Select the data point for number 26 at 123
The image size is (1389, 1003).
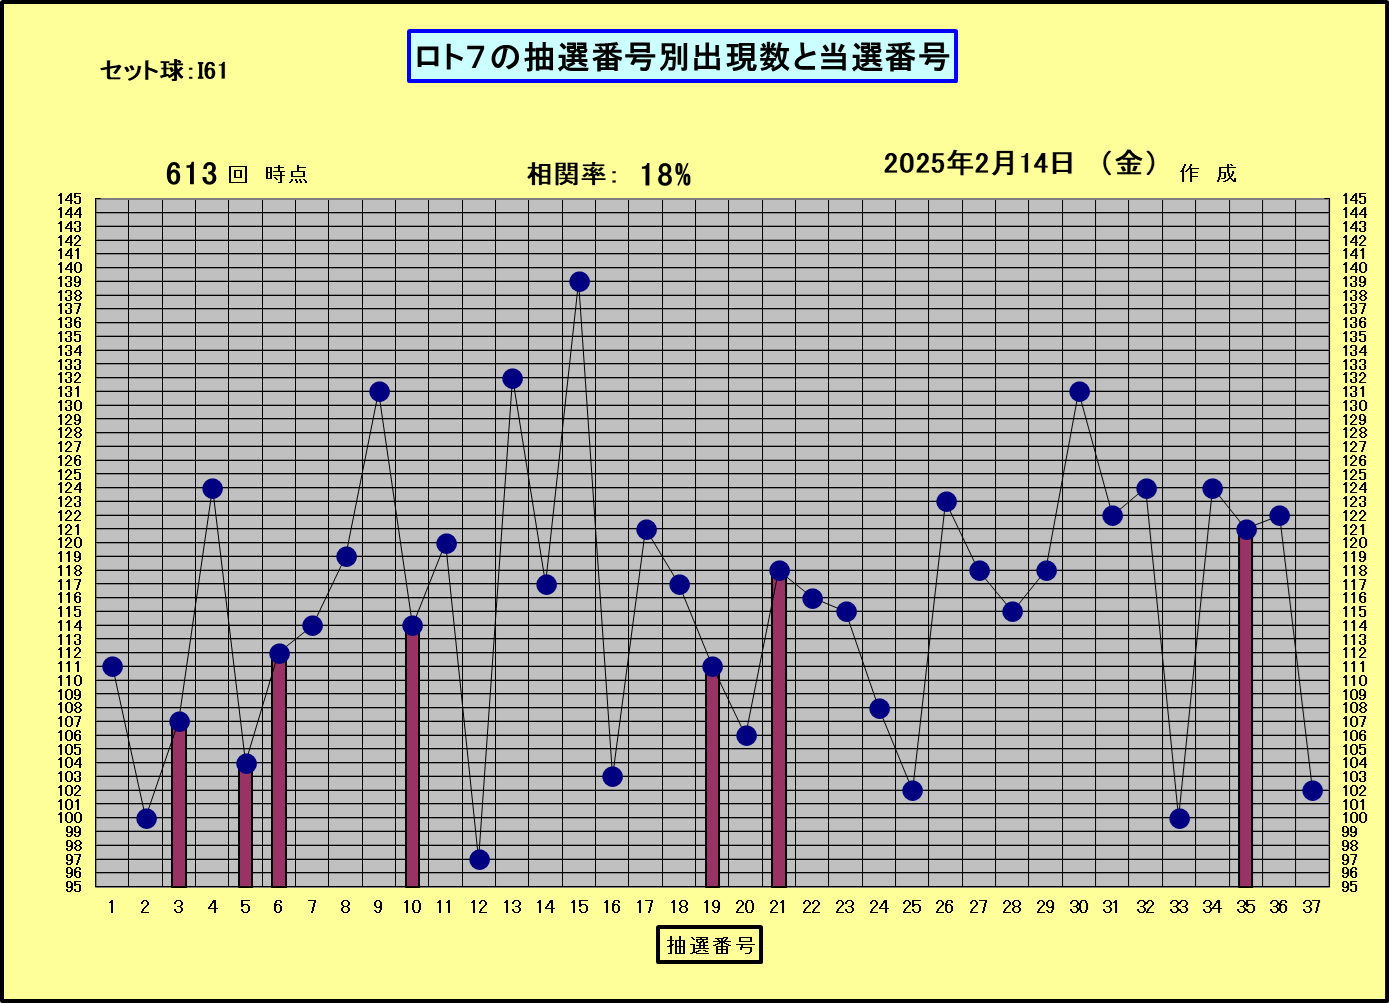point(946,502)
